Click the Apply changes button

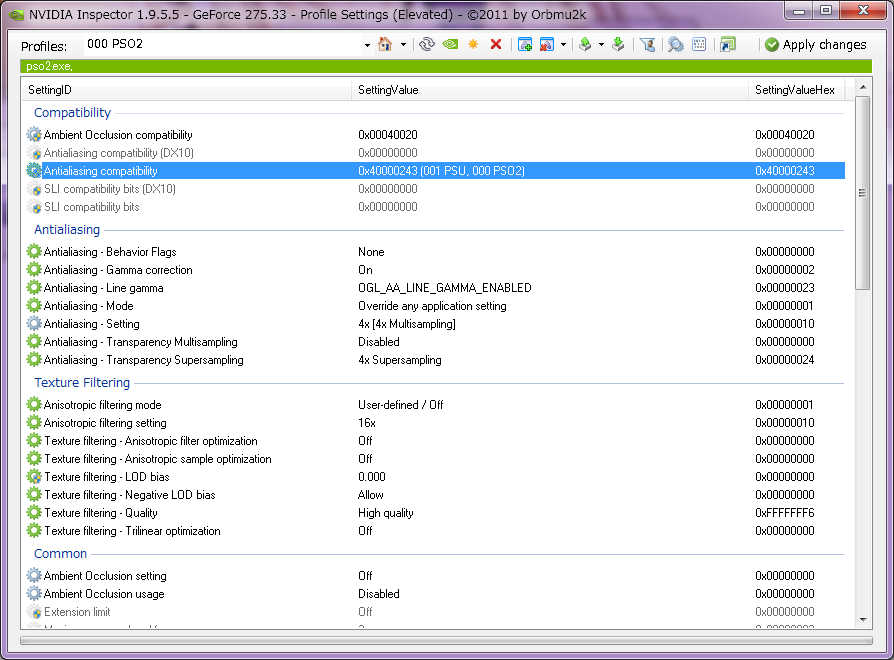pos(816,44)
